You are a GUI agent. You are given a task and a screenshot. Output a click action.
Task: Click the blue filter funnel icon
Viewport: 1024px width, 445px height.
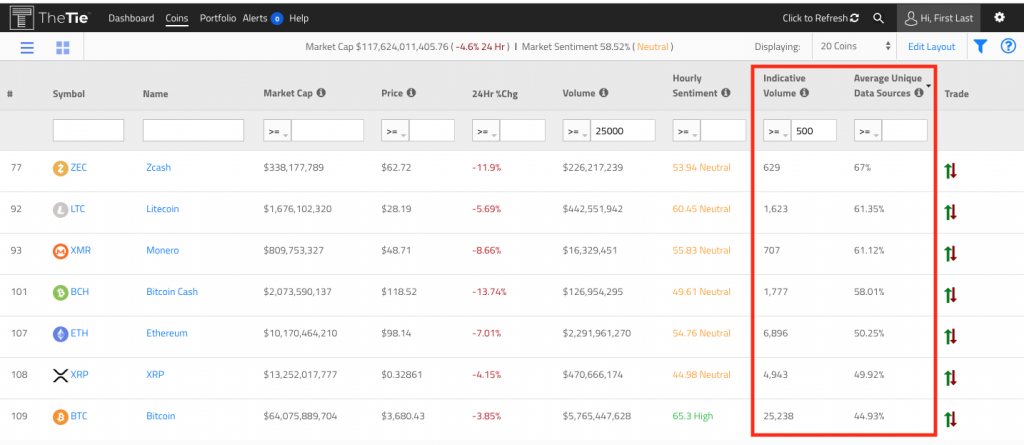coord(980,46)
